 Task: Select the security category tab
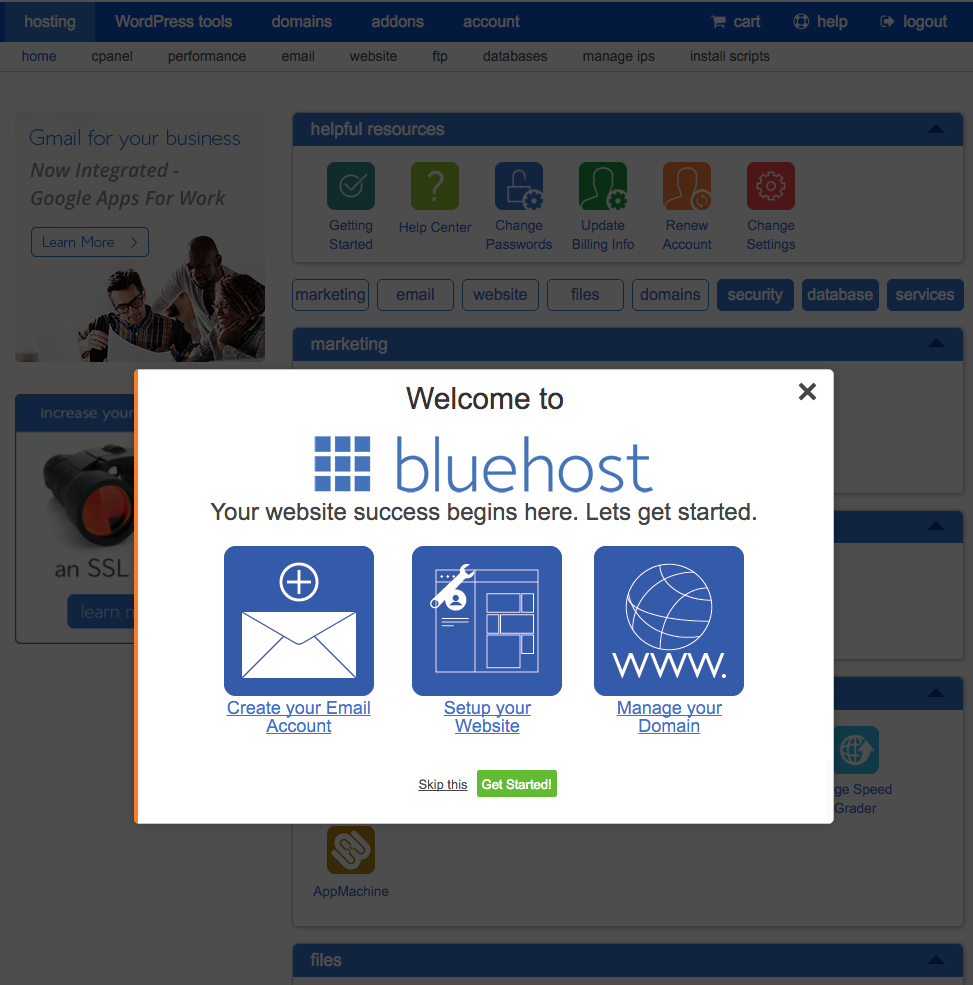[x=755, y=295]
